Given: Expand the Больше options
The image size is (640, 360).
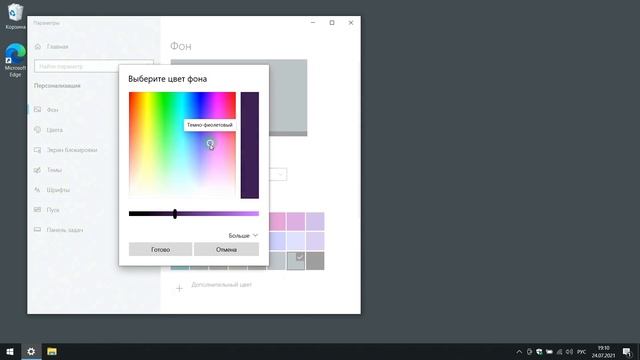Looking at the screenshot, I should (243, 236).
